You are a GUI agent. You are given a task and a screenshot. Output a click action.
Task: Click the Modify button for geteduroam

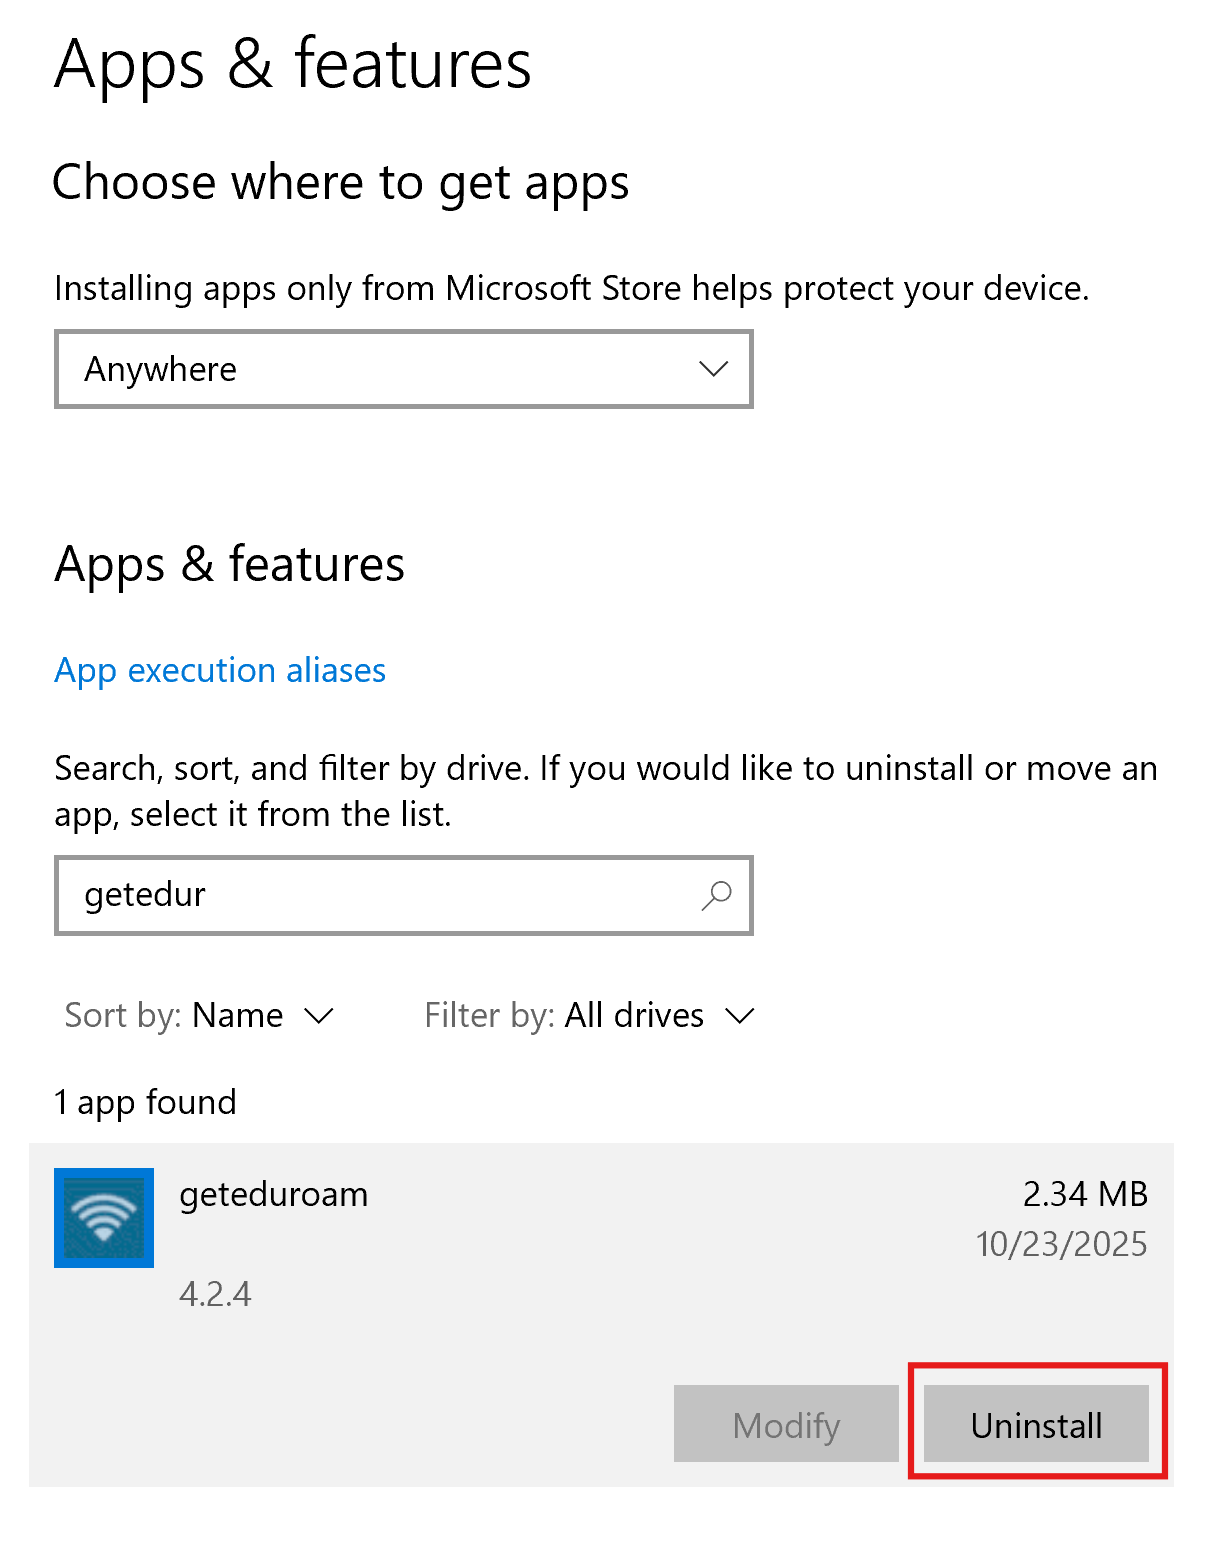coord(786,1424)
